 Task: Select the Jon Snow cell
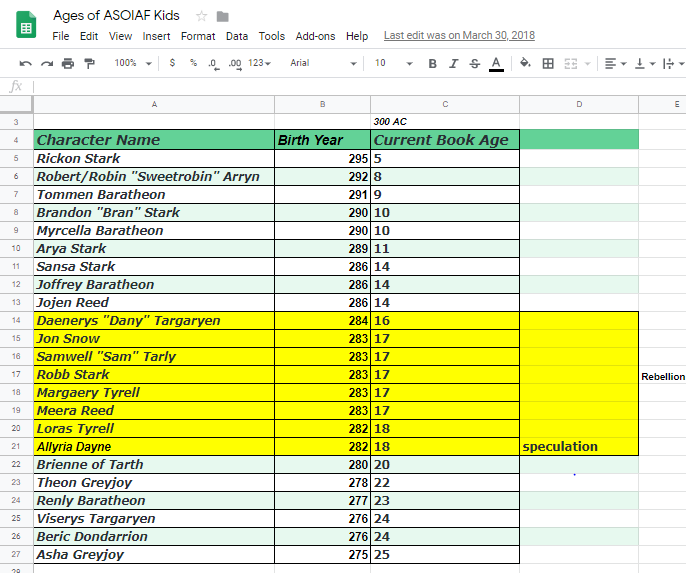click(x=154, y=338)
